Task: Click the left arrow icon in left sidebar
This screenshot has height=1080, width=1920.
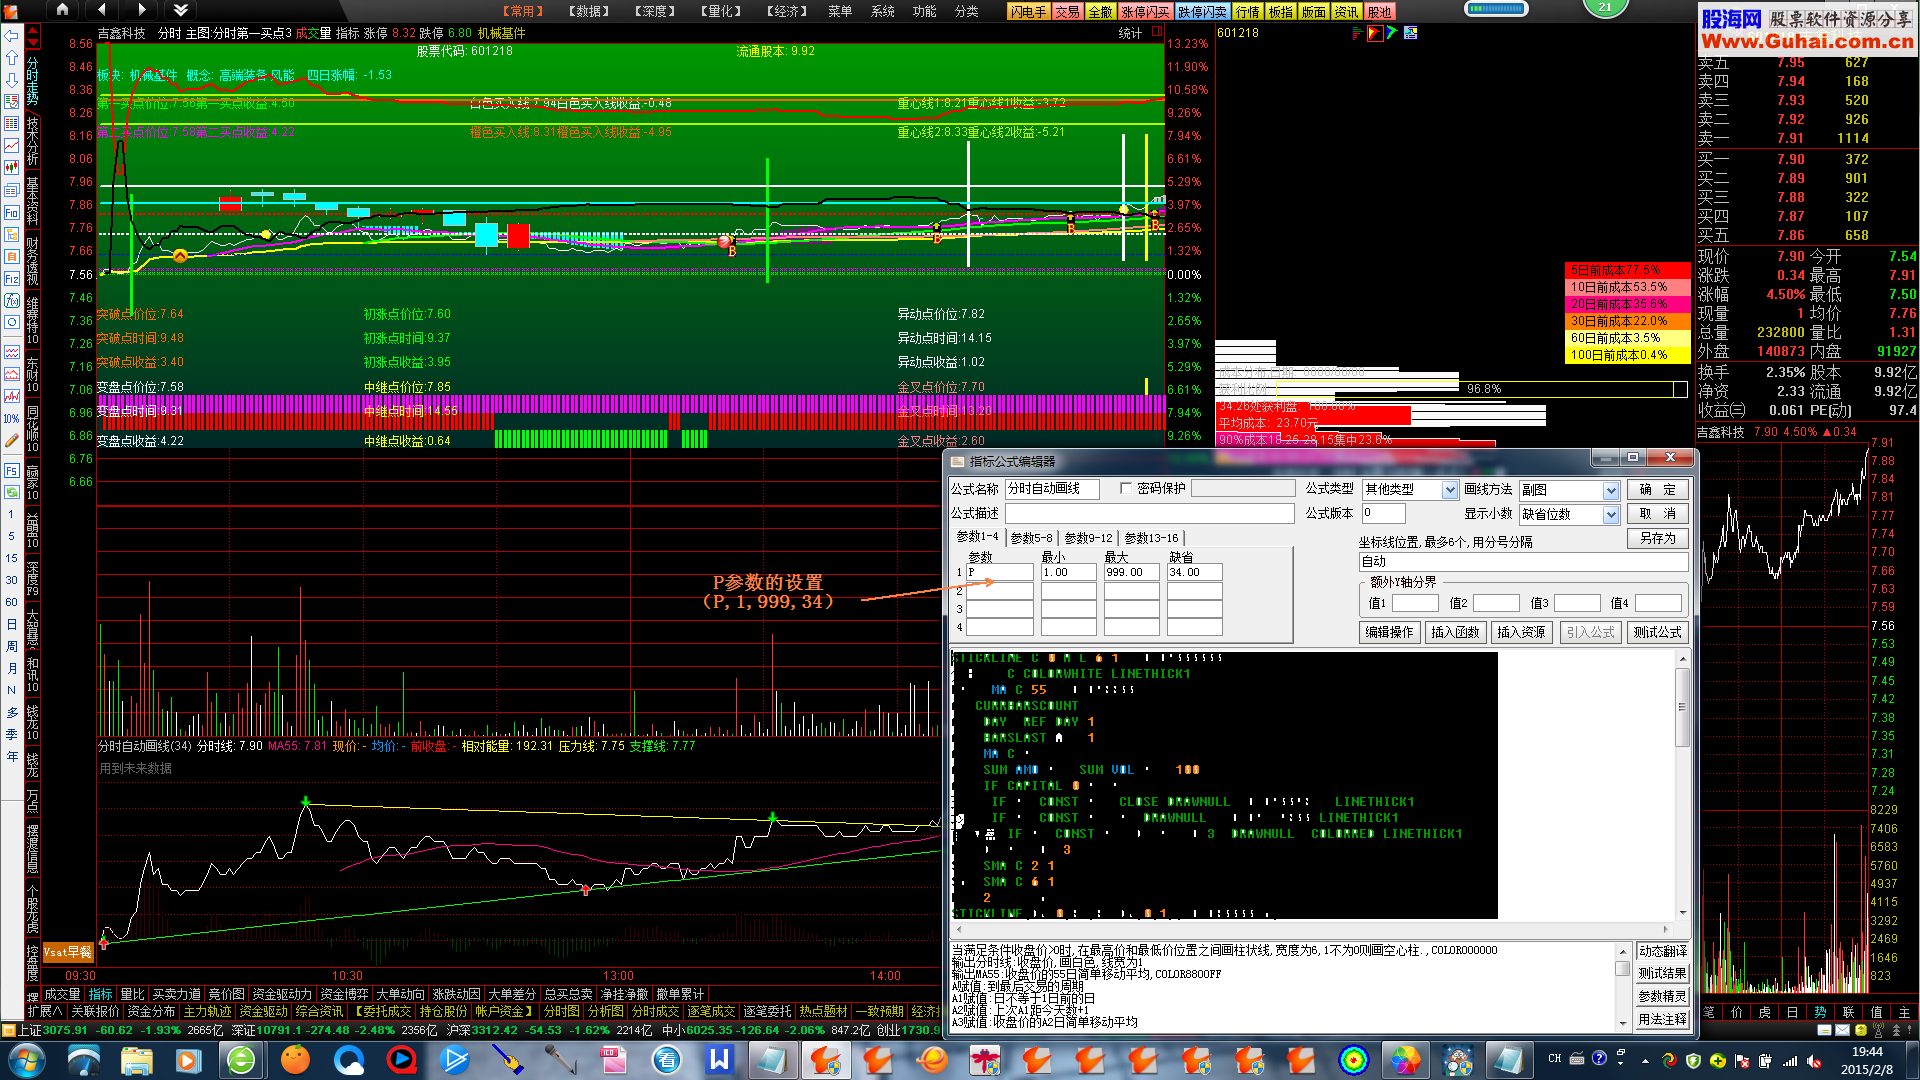Action: 11,35
